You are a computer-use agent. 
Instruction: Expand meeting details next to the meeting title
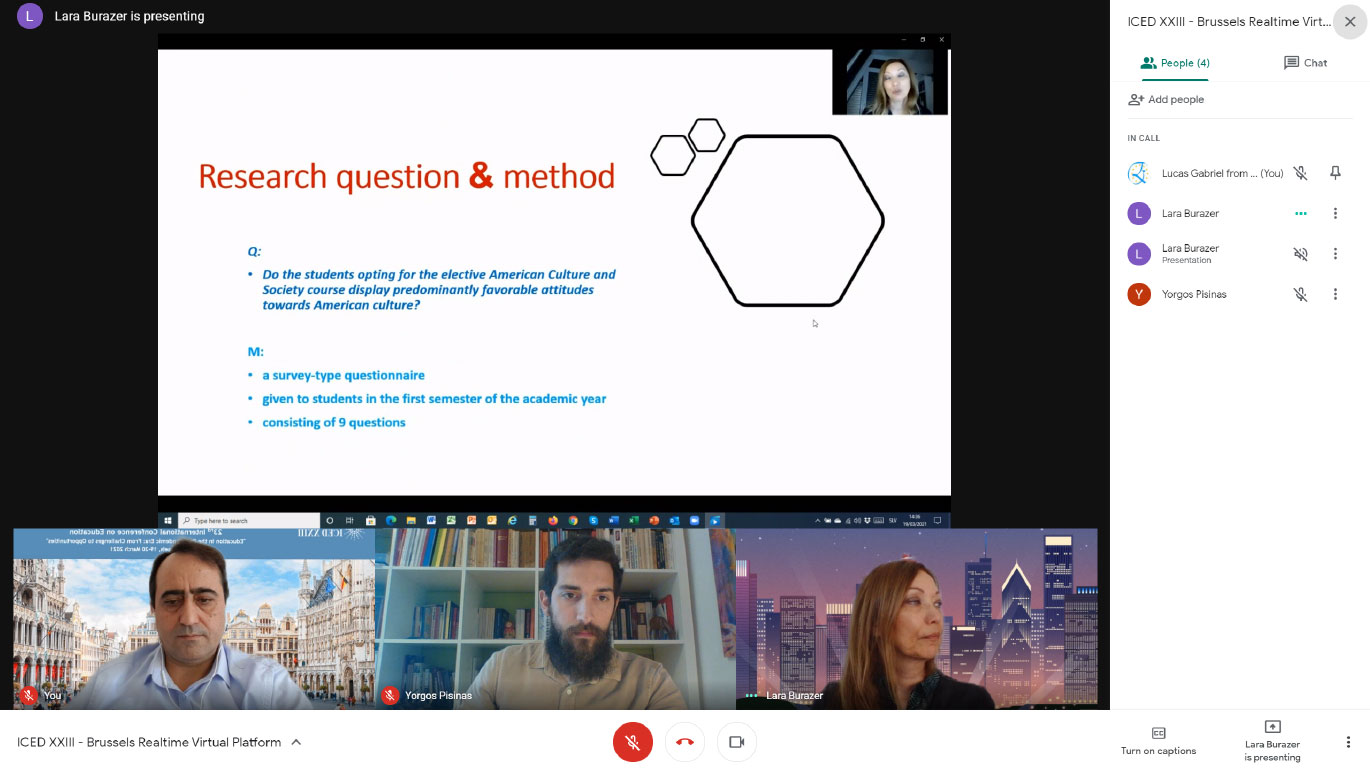click(x=296, y=742)
